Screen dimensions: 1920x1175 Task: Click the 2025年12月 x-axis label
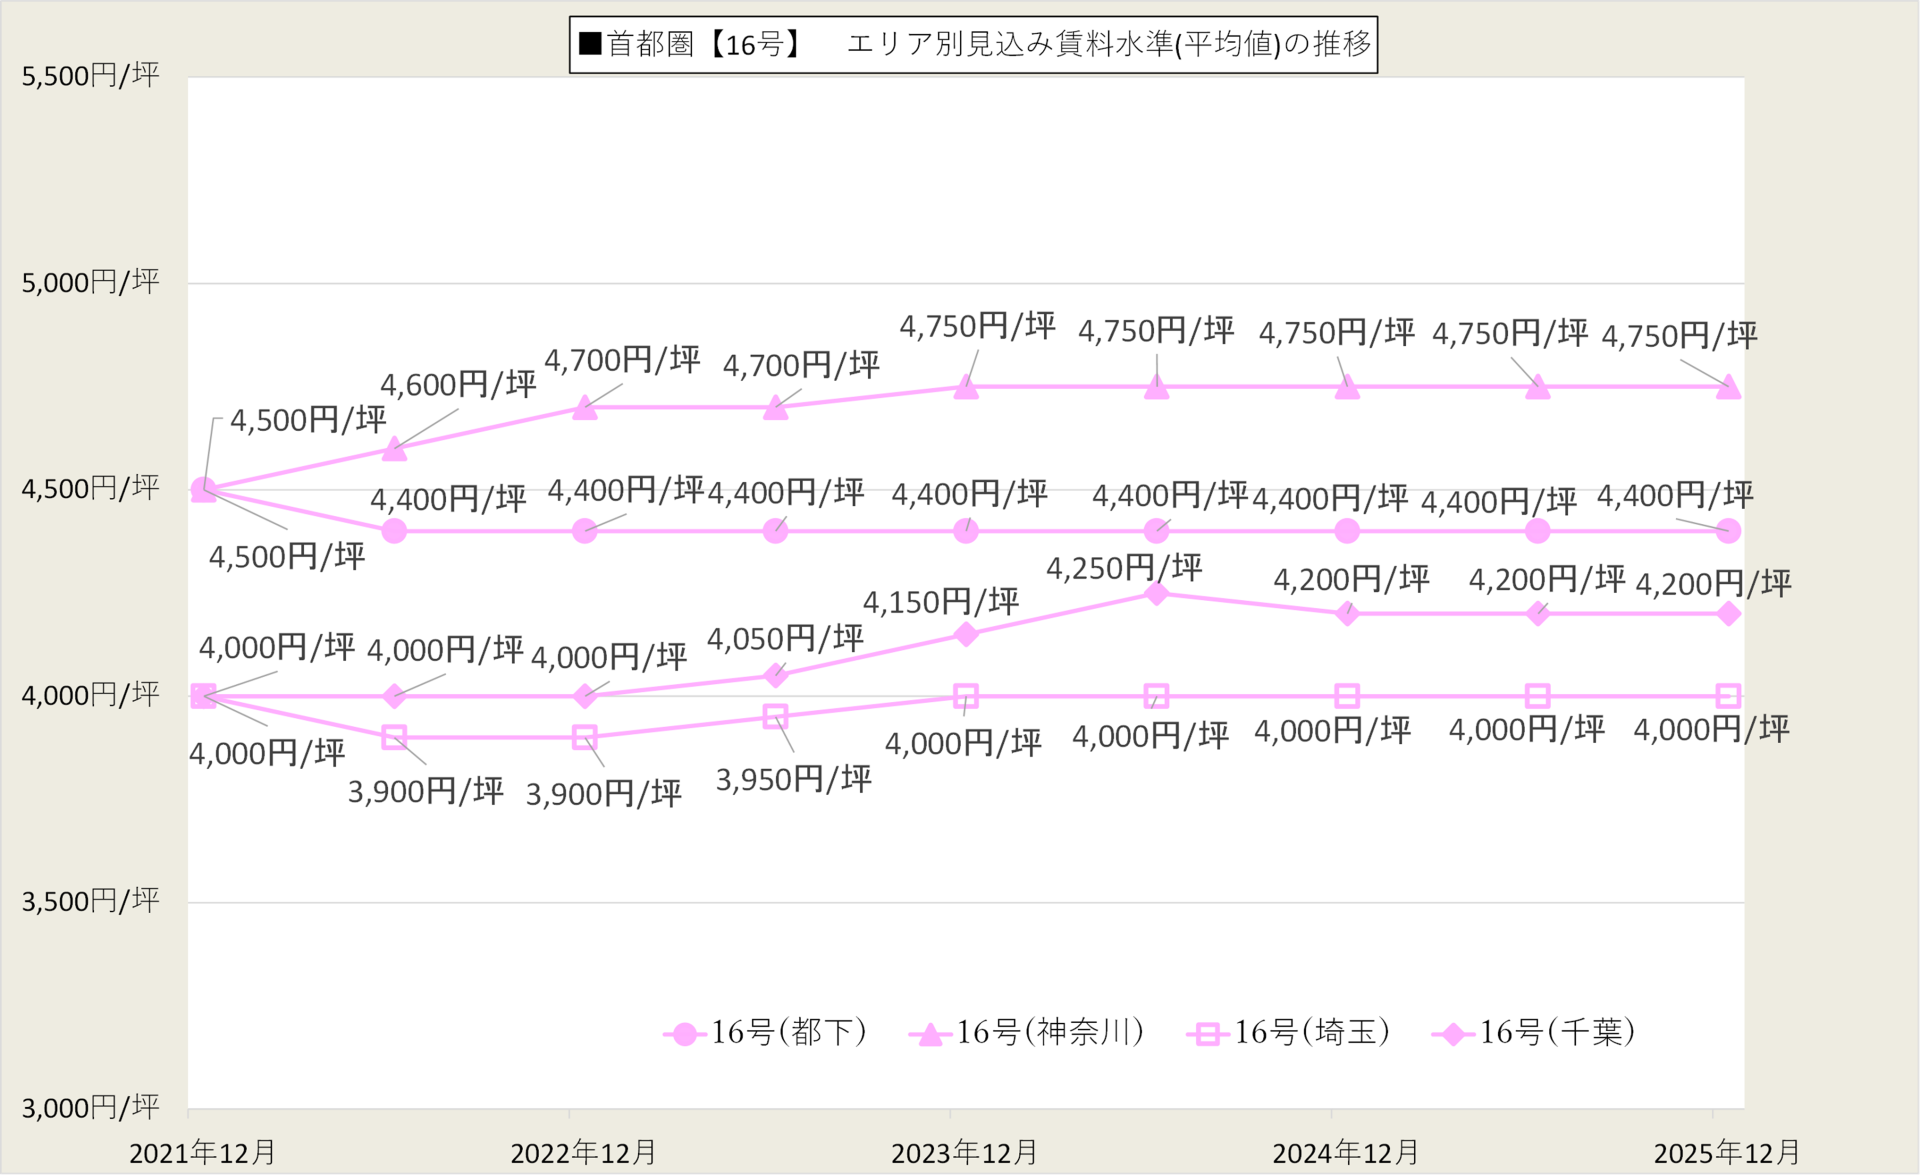[x=1727, y=1153]
